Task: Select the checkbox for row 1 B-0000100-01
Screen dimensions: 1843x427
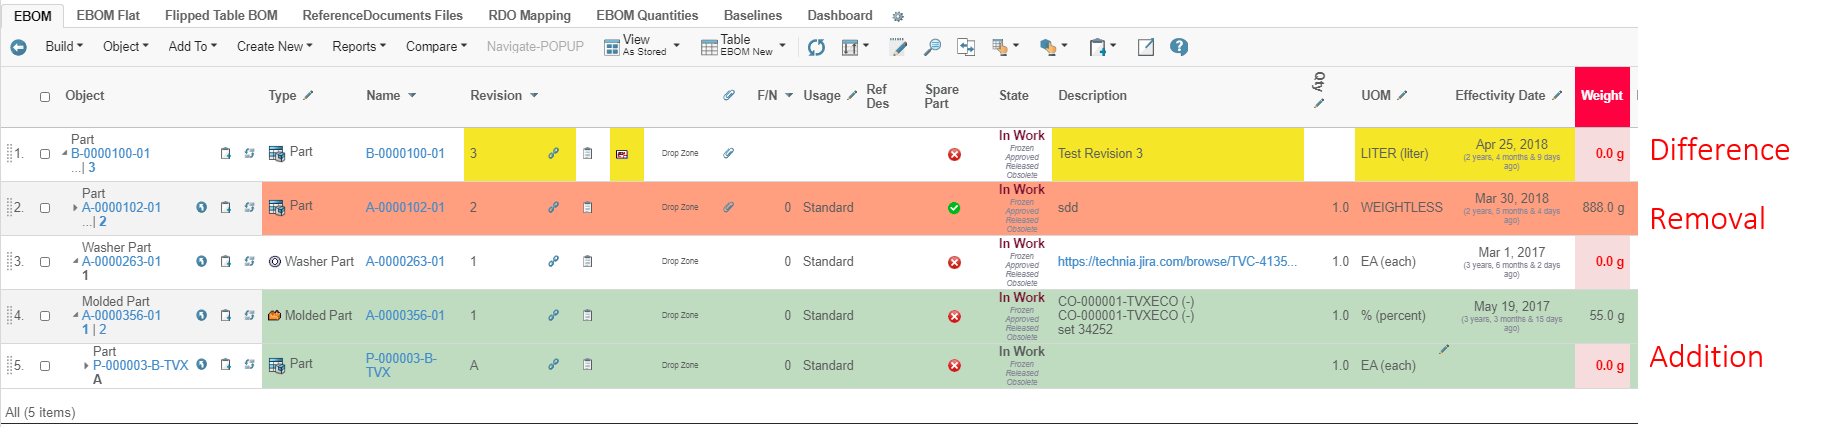Action: pyautogui.click(x=45, y=154)
